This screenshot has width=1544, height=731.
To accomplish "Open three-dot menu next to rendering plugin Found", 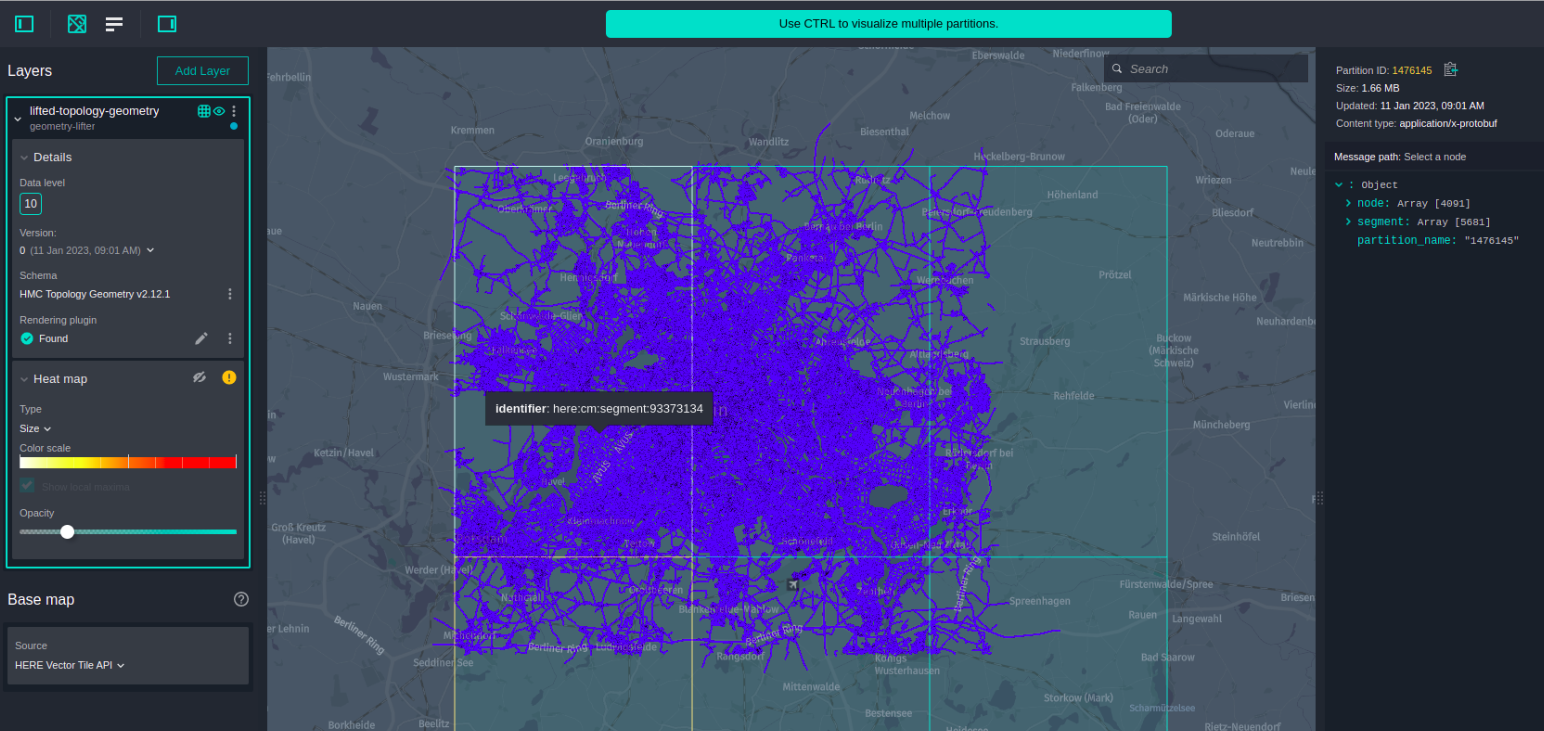I will point(230,339).
